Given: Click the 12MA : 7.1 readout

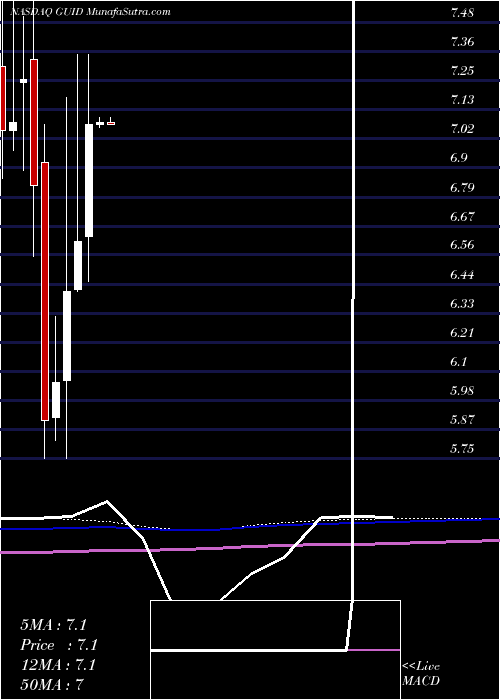Looking at the screenshot, I should click(59, 664).
